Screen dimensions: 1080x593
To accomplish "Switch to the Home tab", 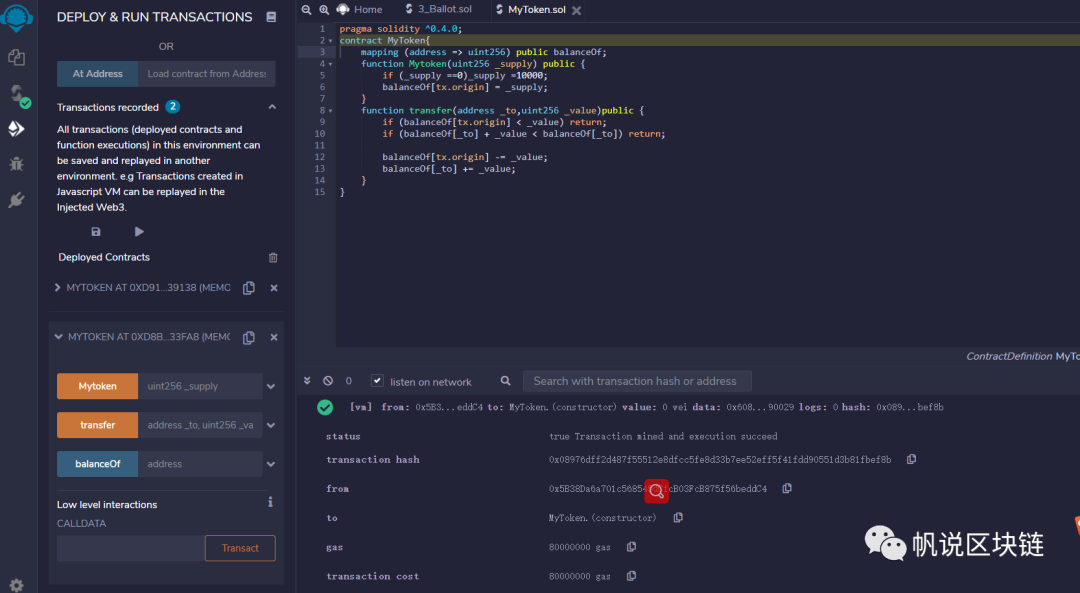I will pos(360,10).
